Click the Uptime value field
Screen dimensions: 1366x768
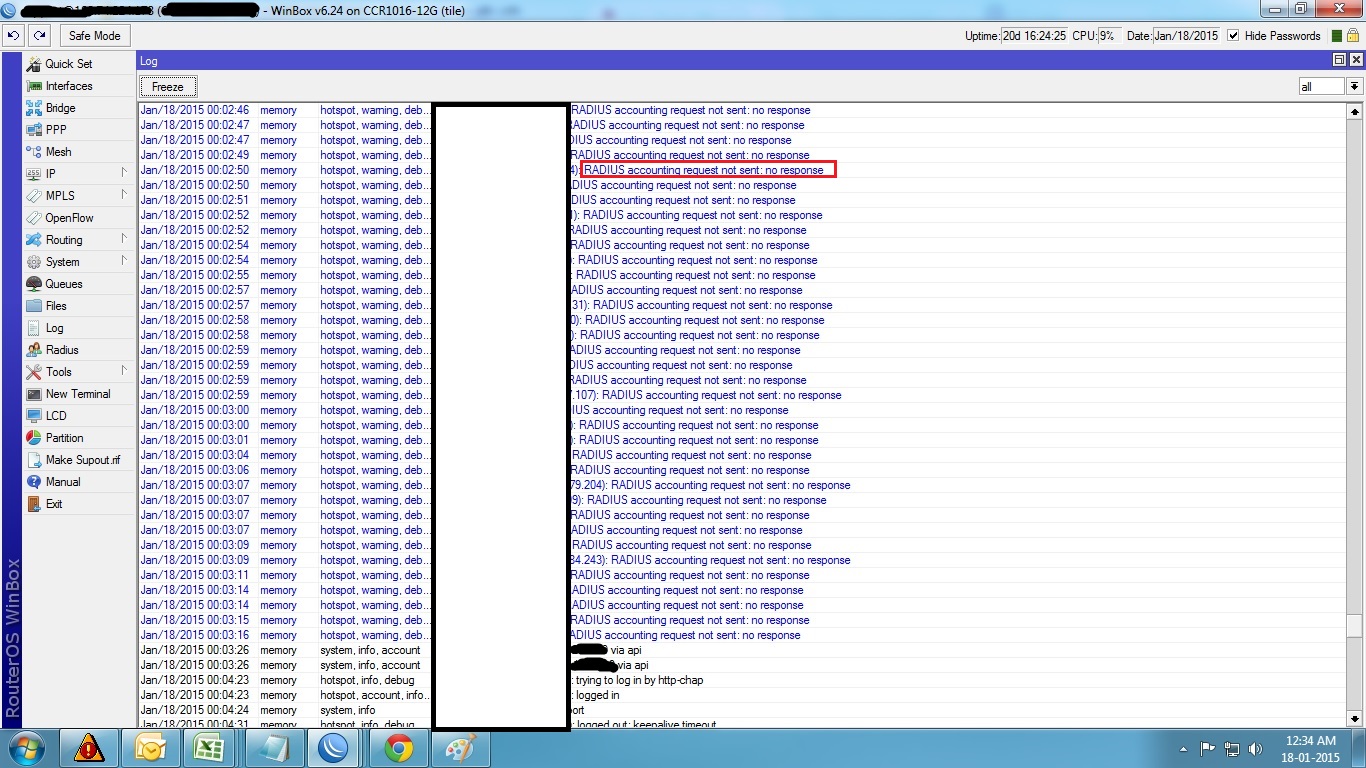click(1034, 36)
